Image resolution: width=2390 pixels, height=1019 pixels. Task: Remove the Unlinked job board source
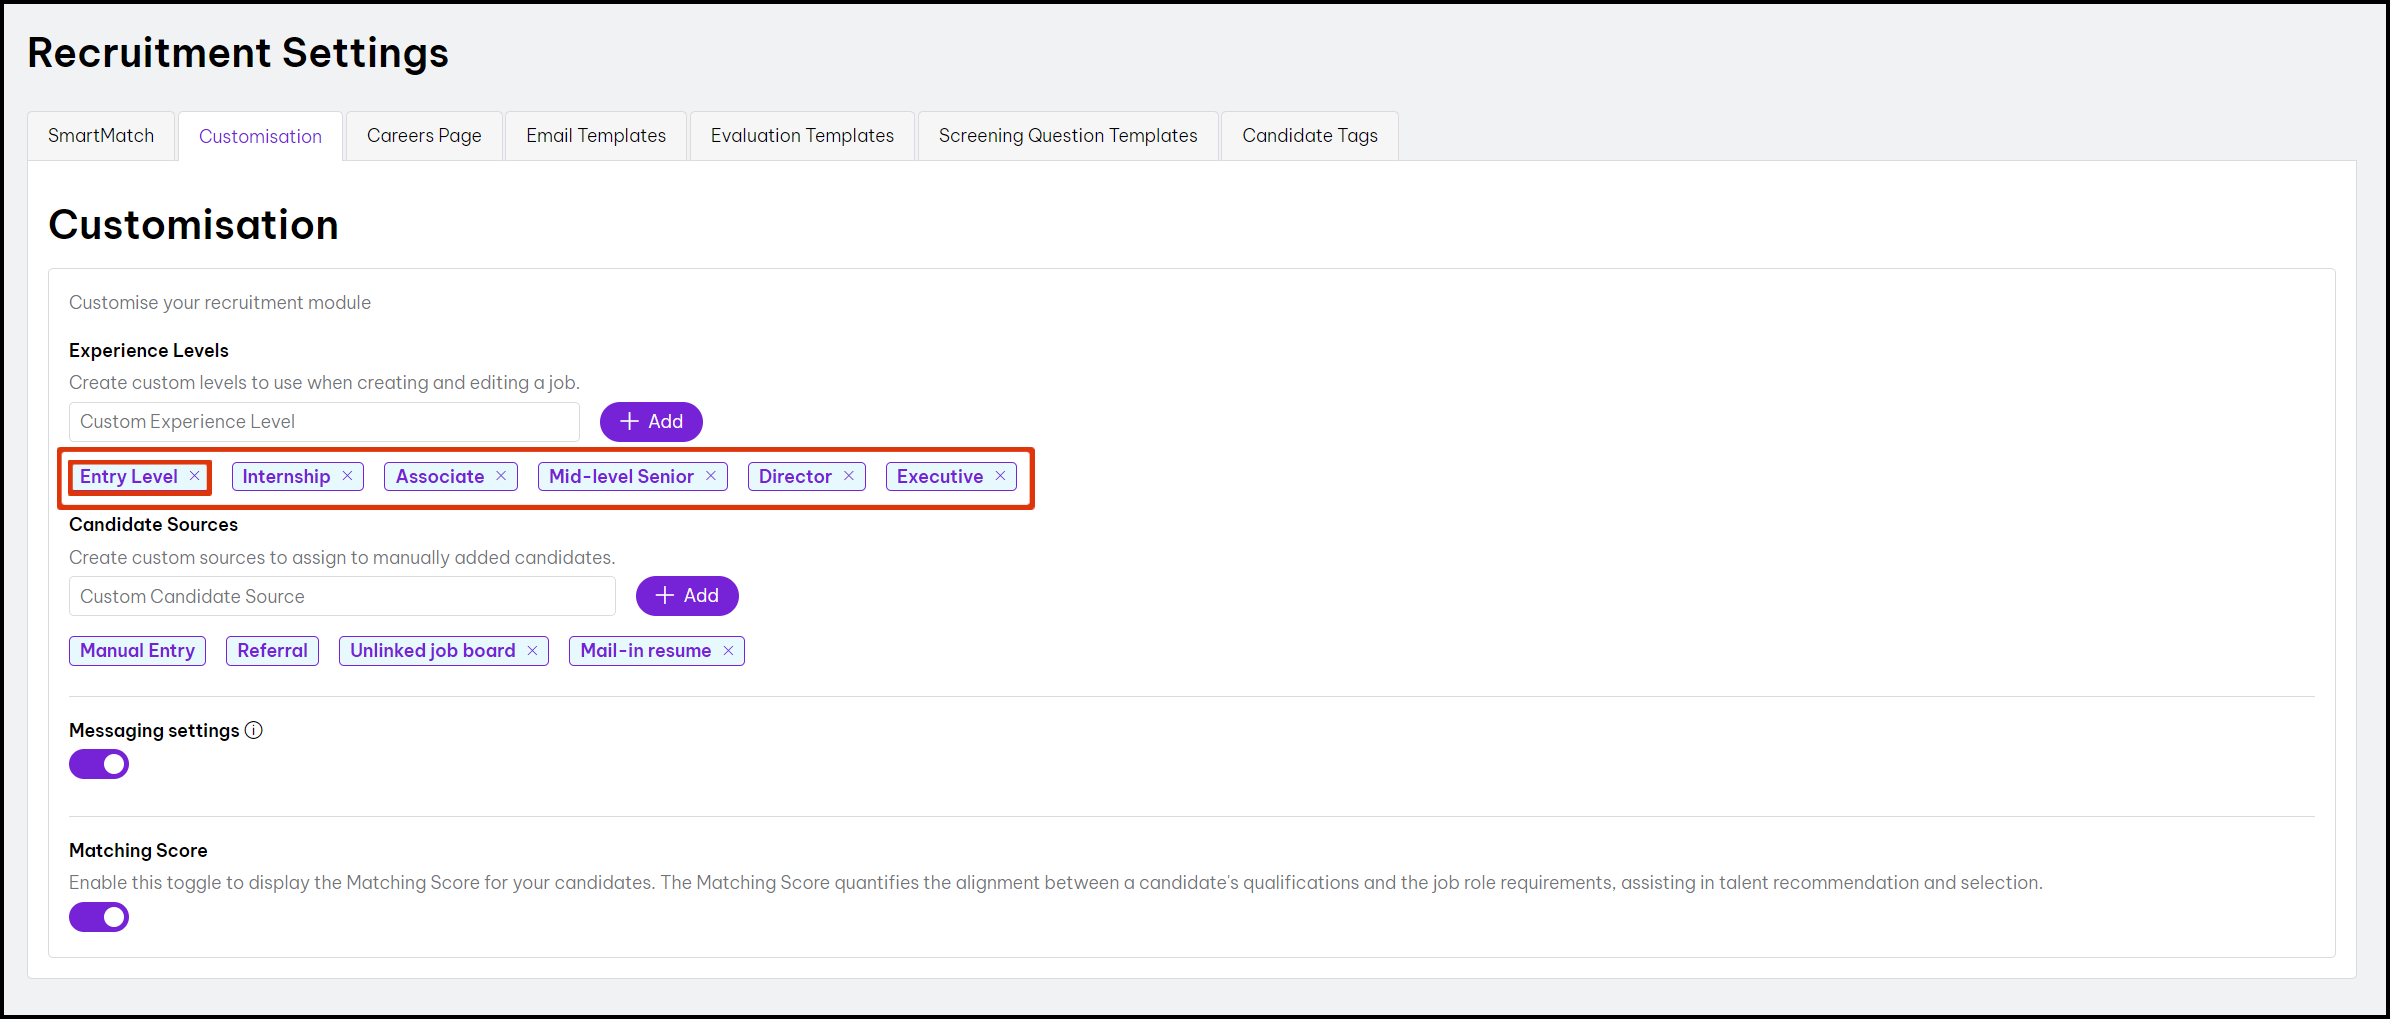533,651
